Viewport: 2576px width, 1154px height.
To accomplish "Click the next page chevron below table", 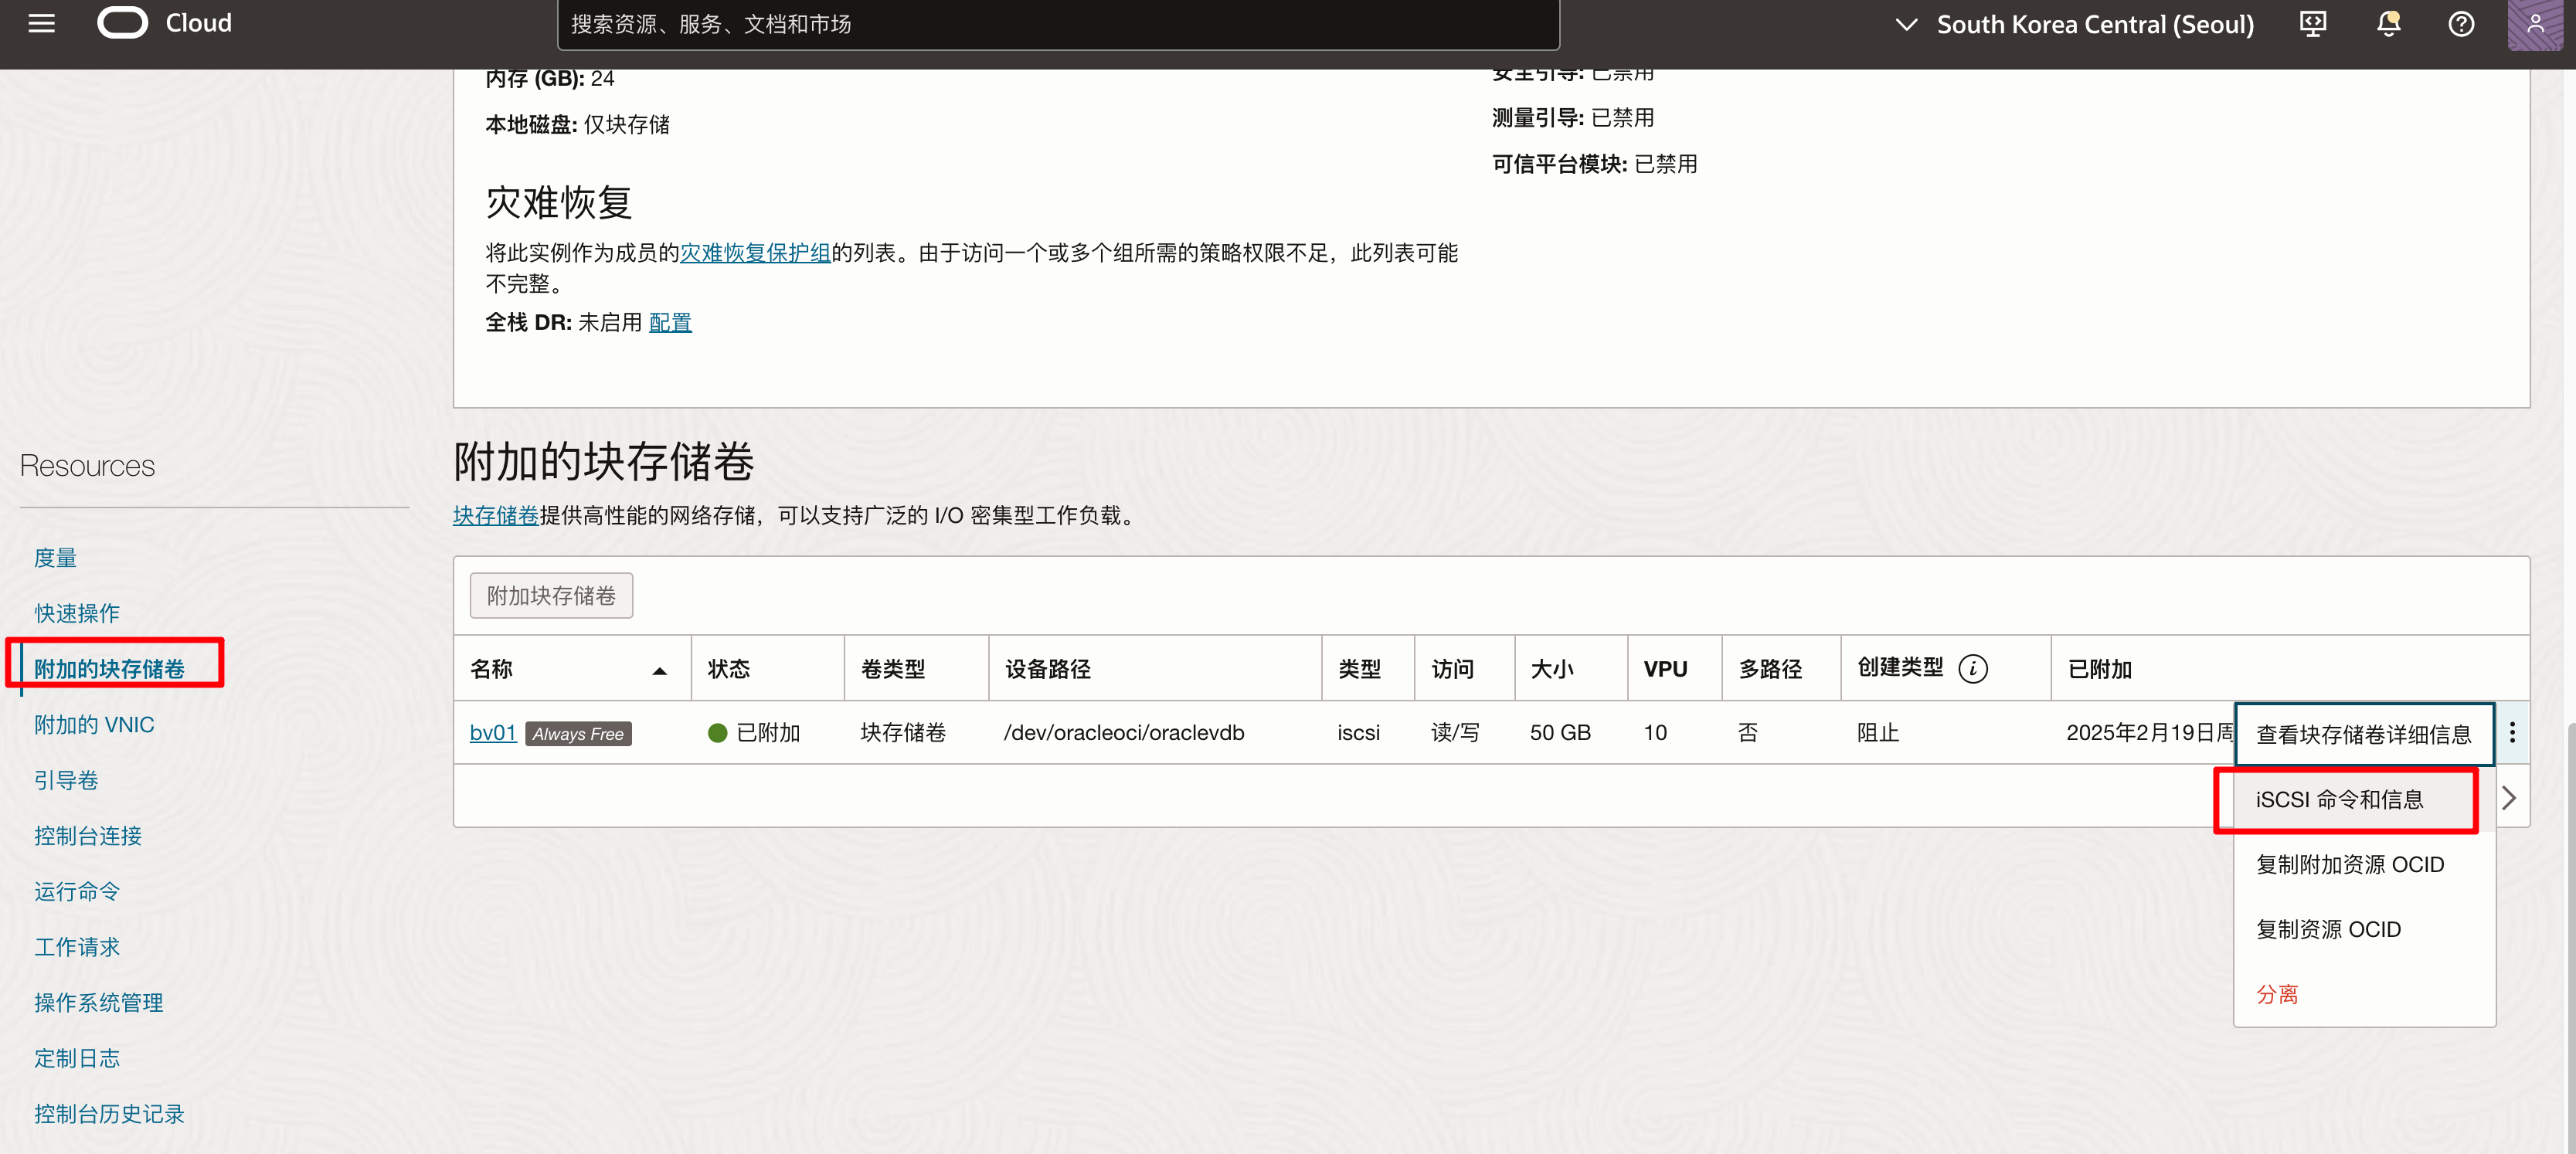I will pos(2508,798).
